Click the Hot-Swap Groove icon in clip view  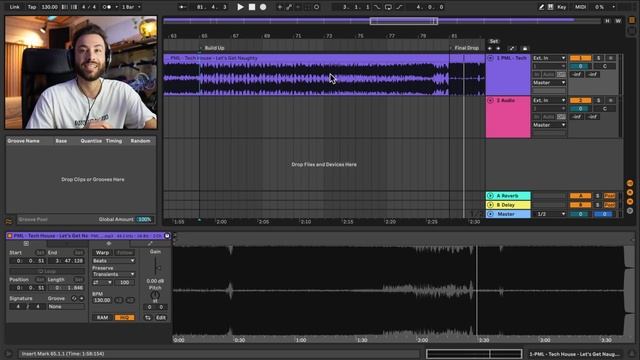pos(74,298)
